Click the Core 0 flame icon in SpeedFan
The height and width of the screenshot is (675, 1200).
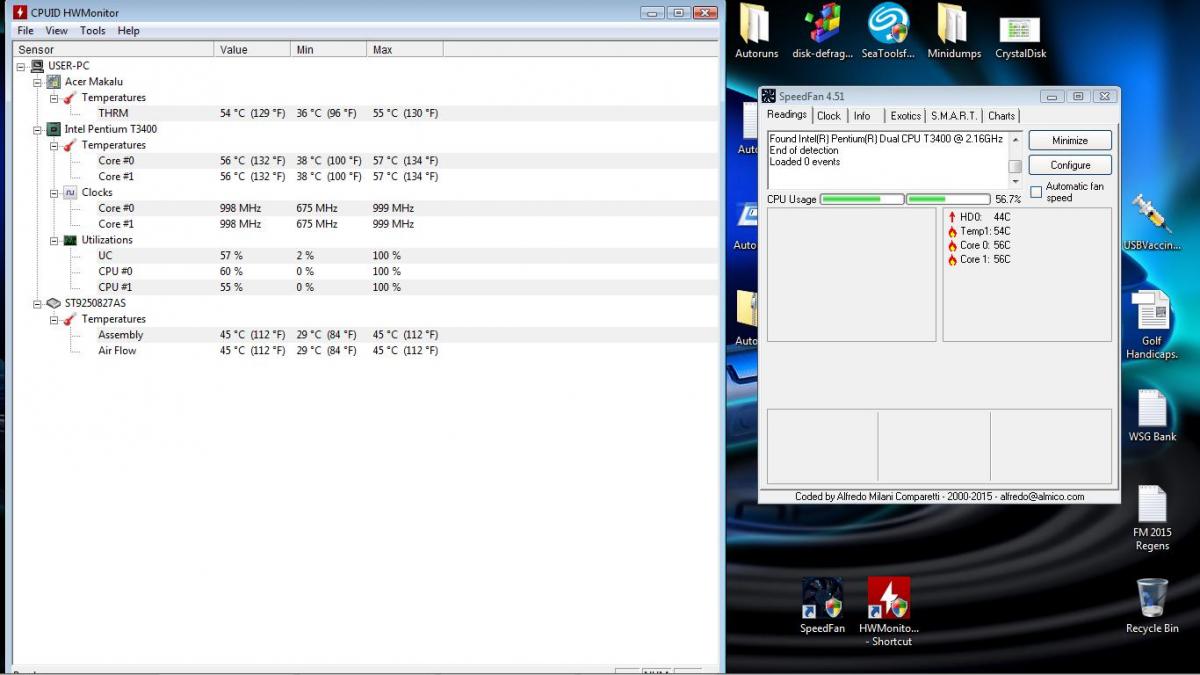pos(952,245)
